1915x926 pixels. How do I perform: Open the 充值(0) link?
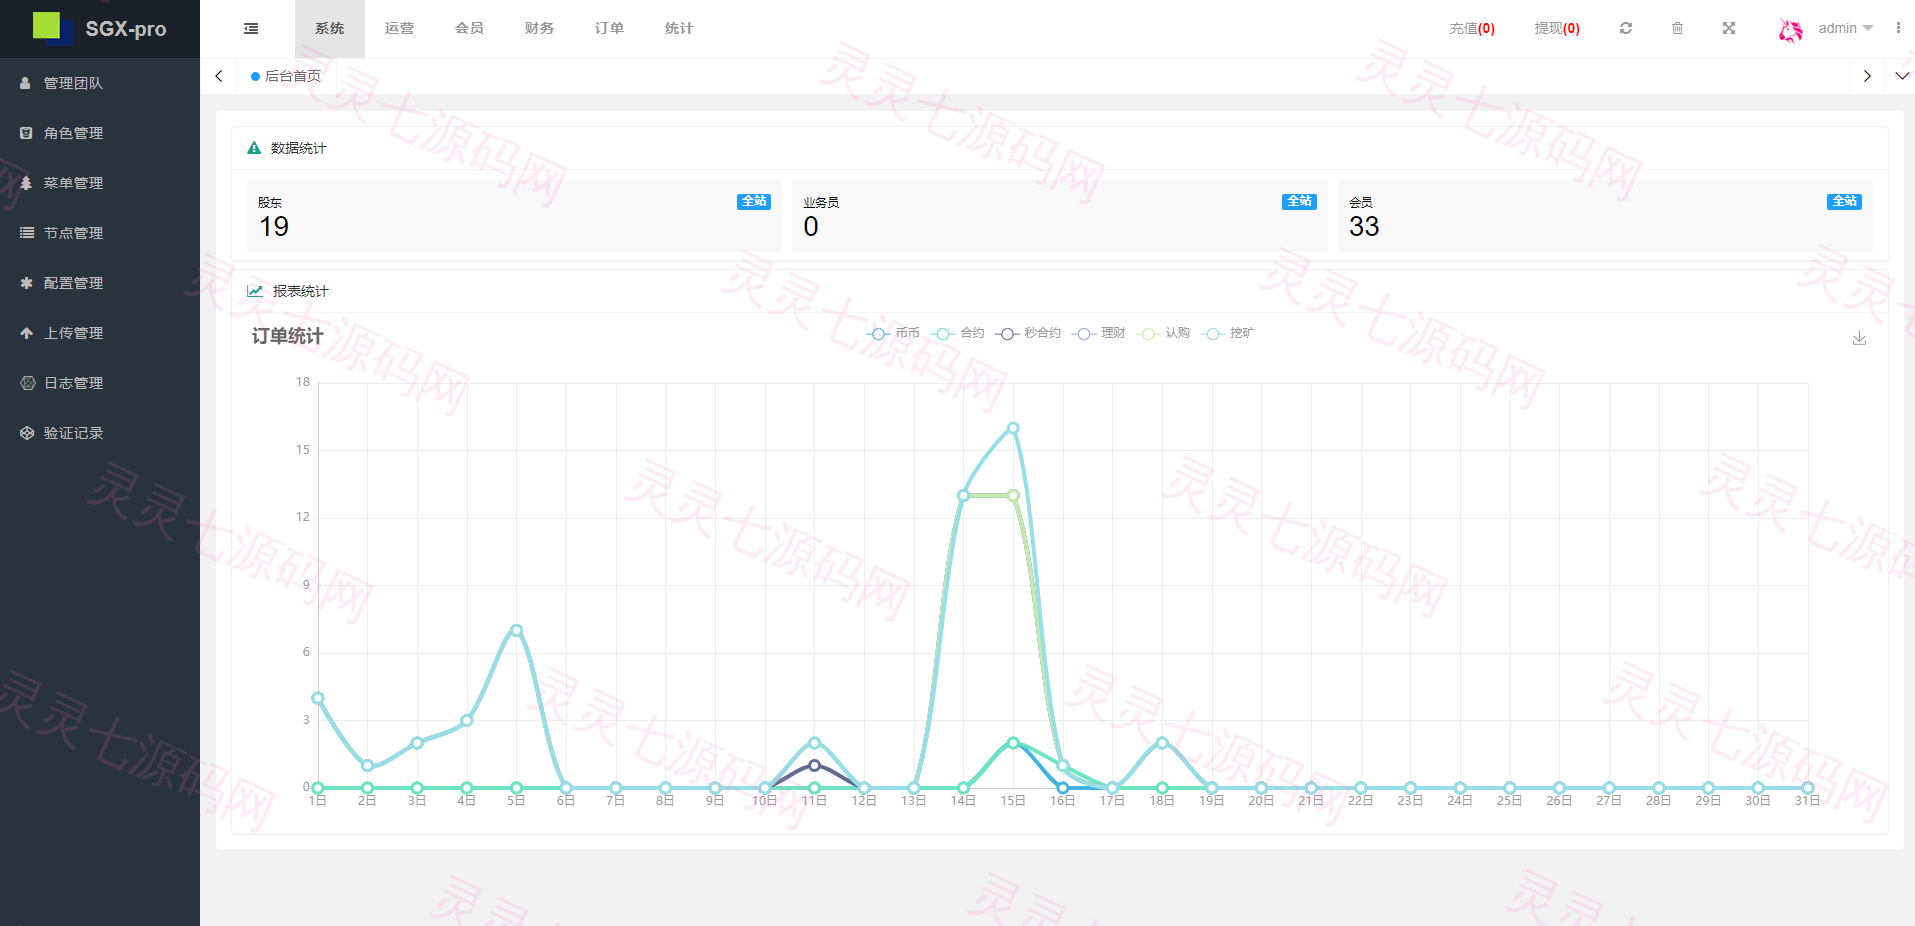1472,28
